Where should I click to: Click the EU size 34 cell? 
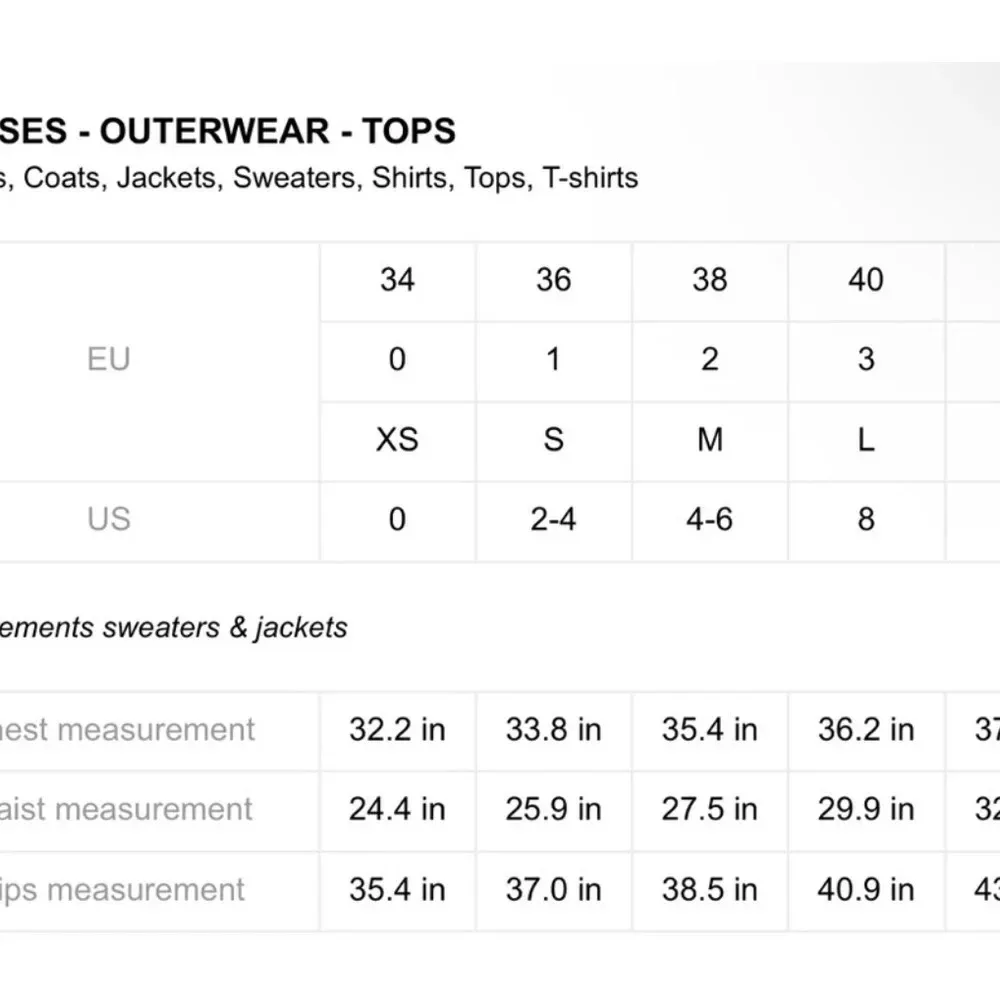(397, 280)
